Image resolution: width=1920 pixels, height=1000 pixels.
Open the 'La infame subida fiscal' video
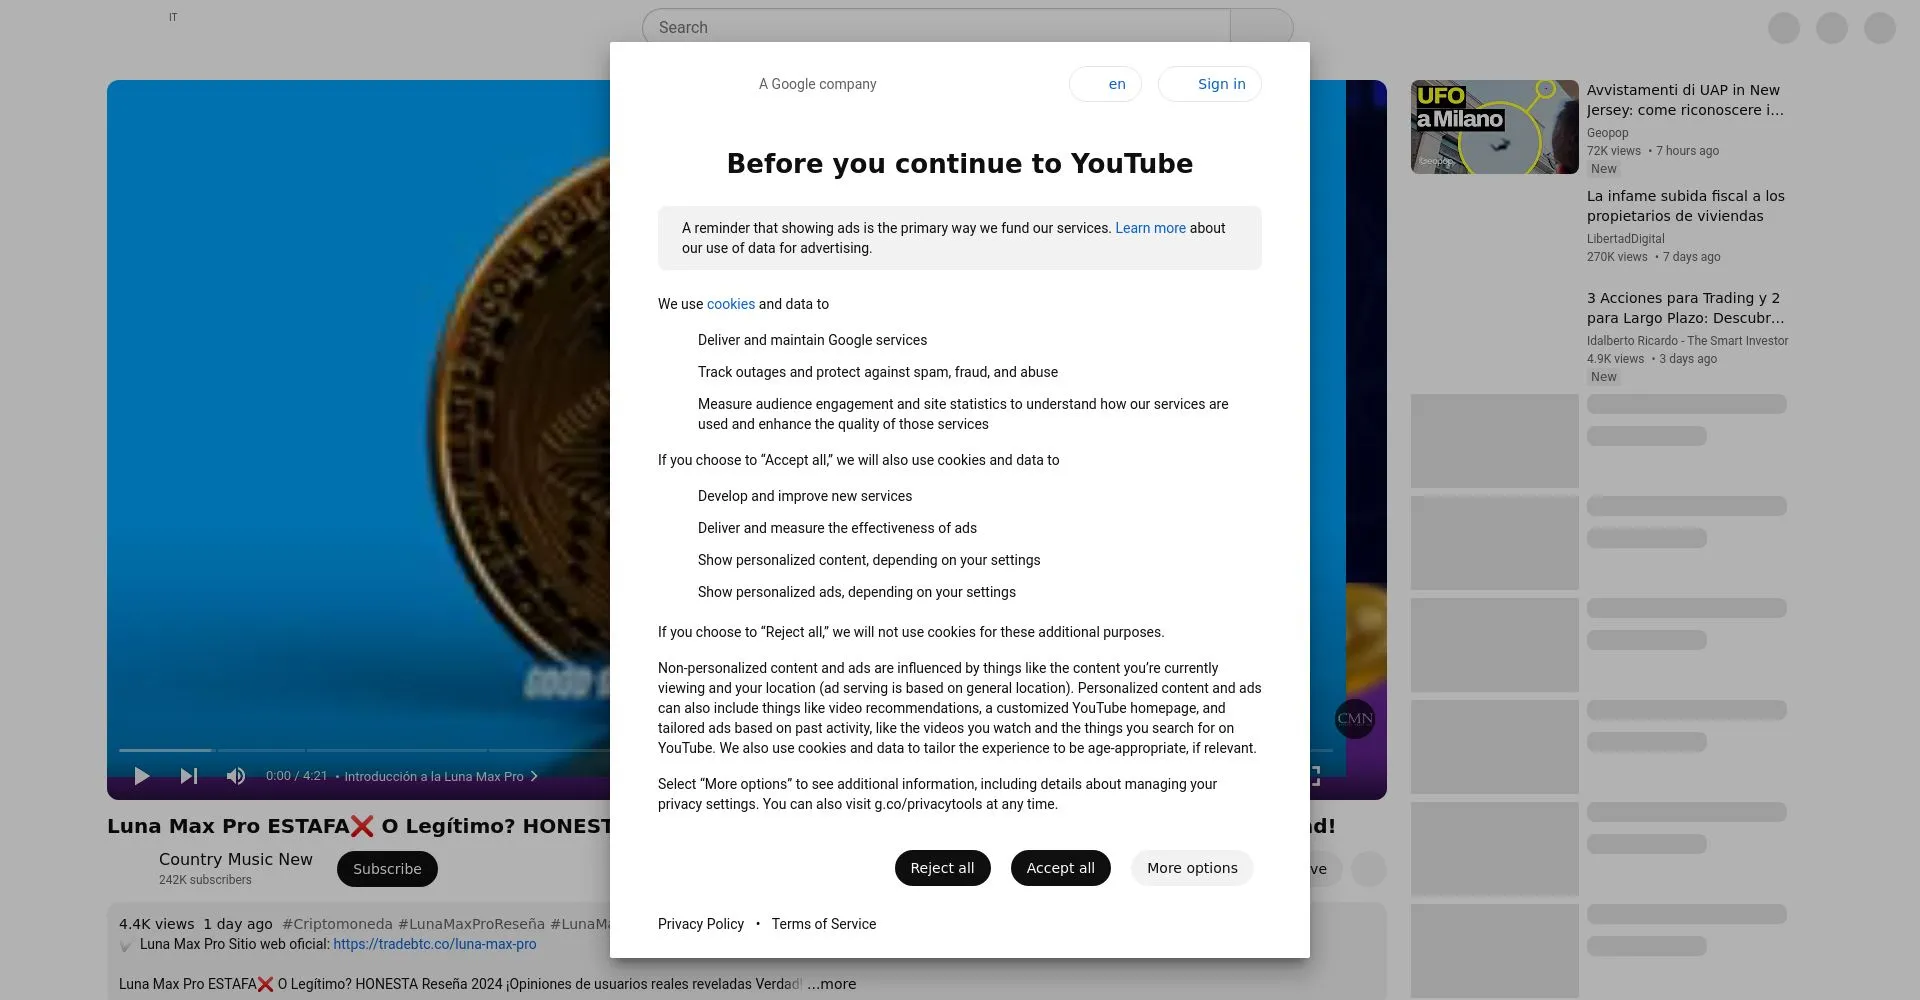click(1685, 206)
